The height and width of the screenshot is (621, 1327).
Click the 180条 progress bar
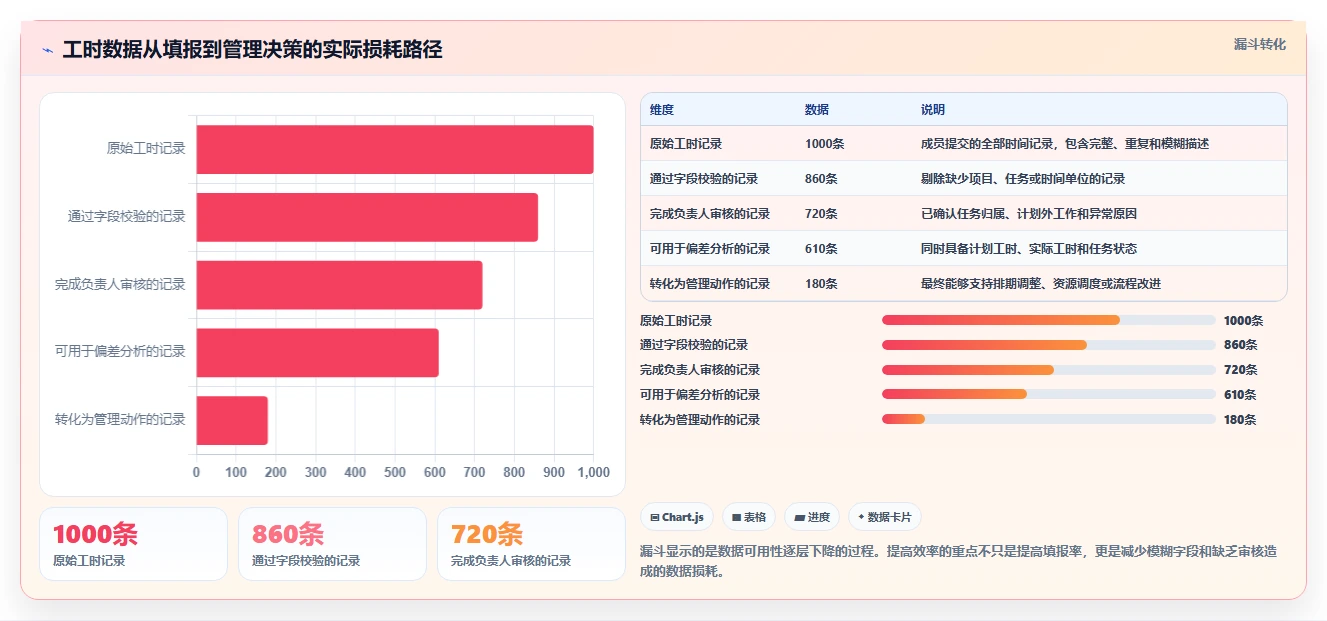click(1049, 419)
